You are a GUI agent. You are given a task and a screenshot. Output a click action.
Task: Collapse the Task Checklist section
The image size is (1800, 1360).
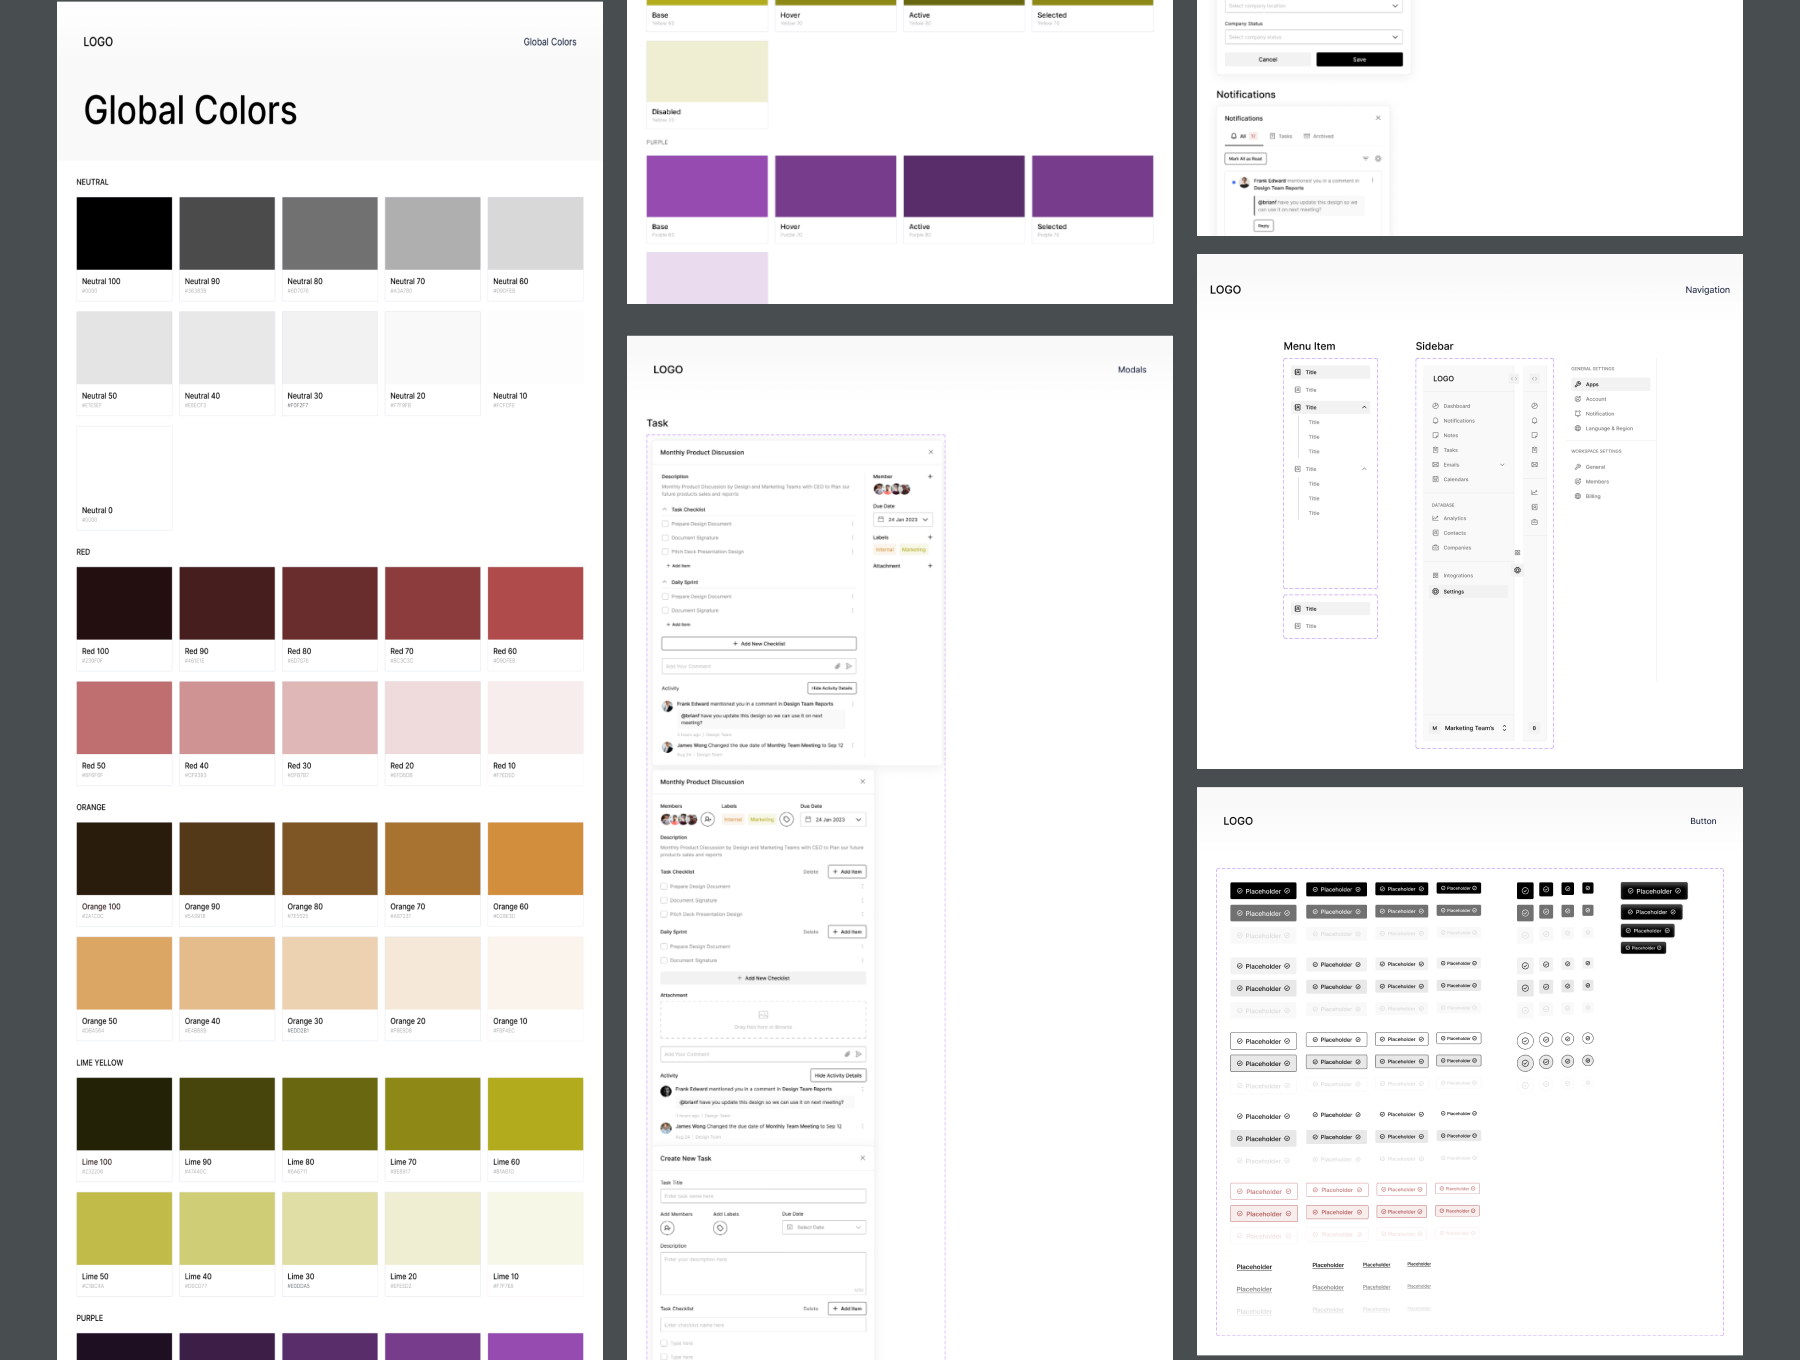(x=664, y=509)
